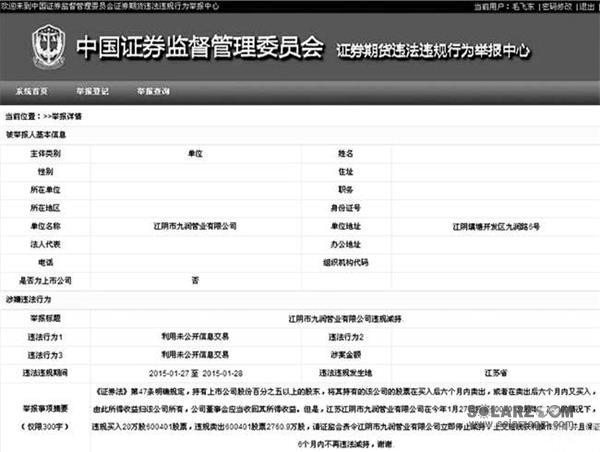Viewport: 600px width, 452px height.
Task: Click the 举报事项摘要 label
Action: pos(45,408)
